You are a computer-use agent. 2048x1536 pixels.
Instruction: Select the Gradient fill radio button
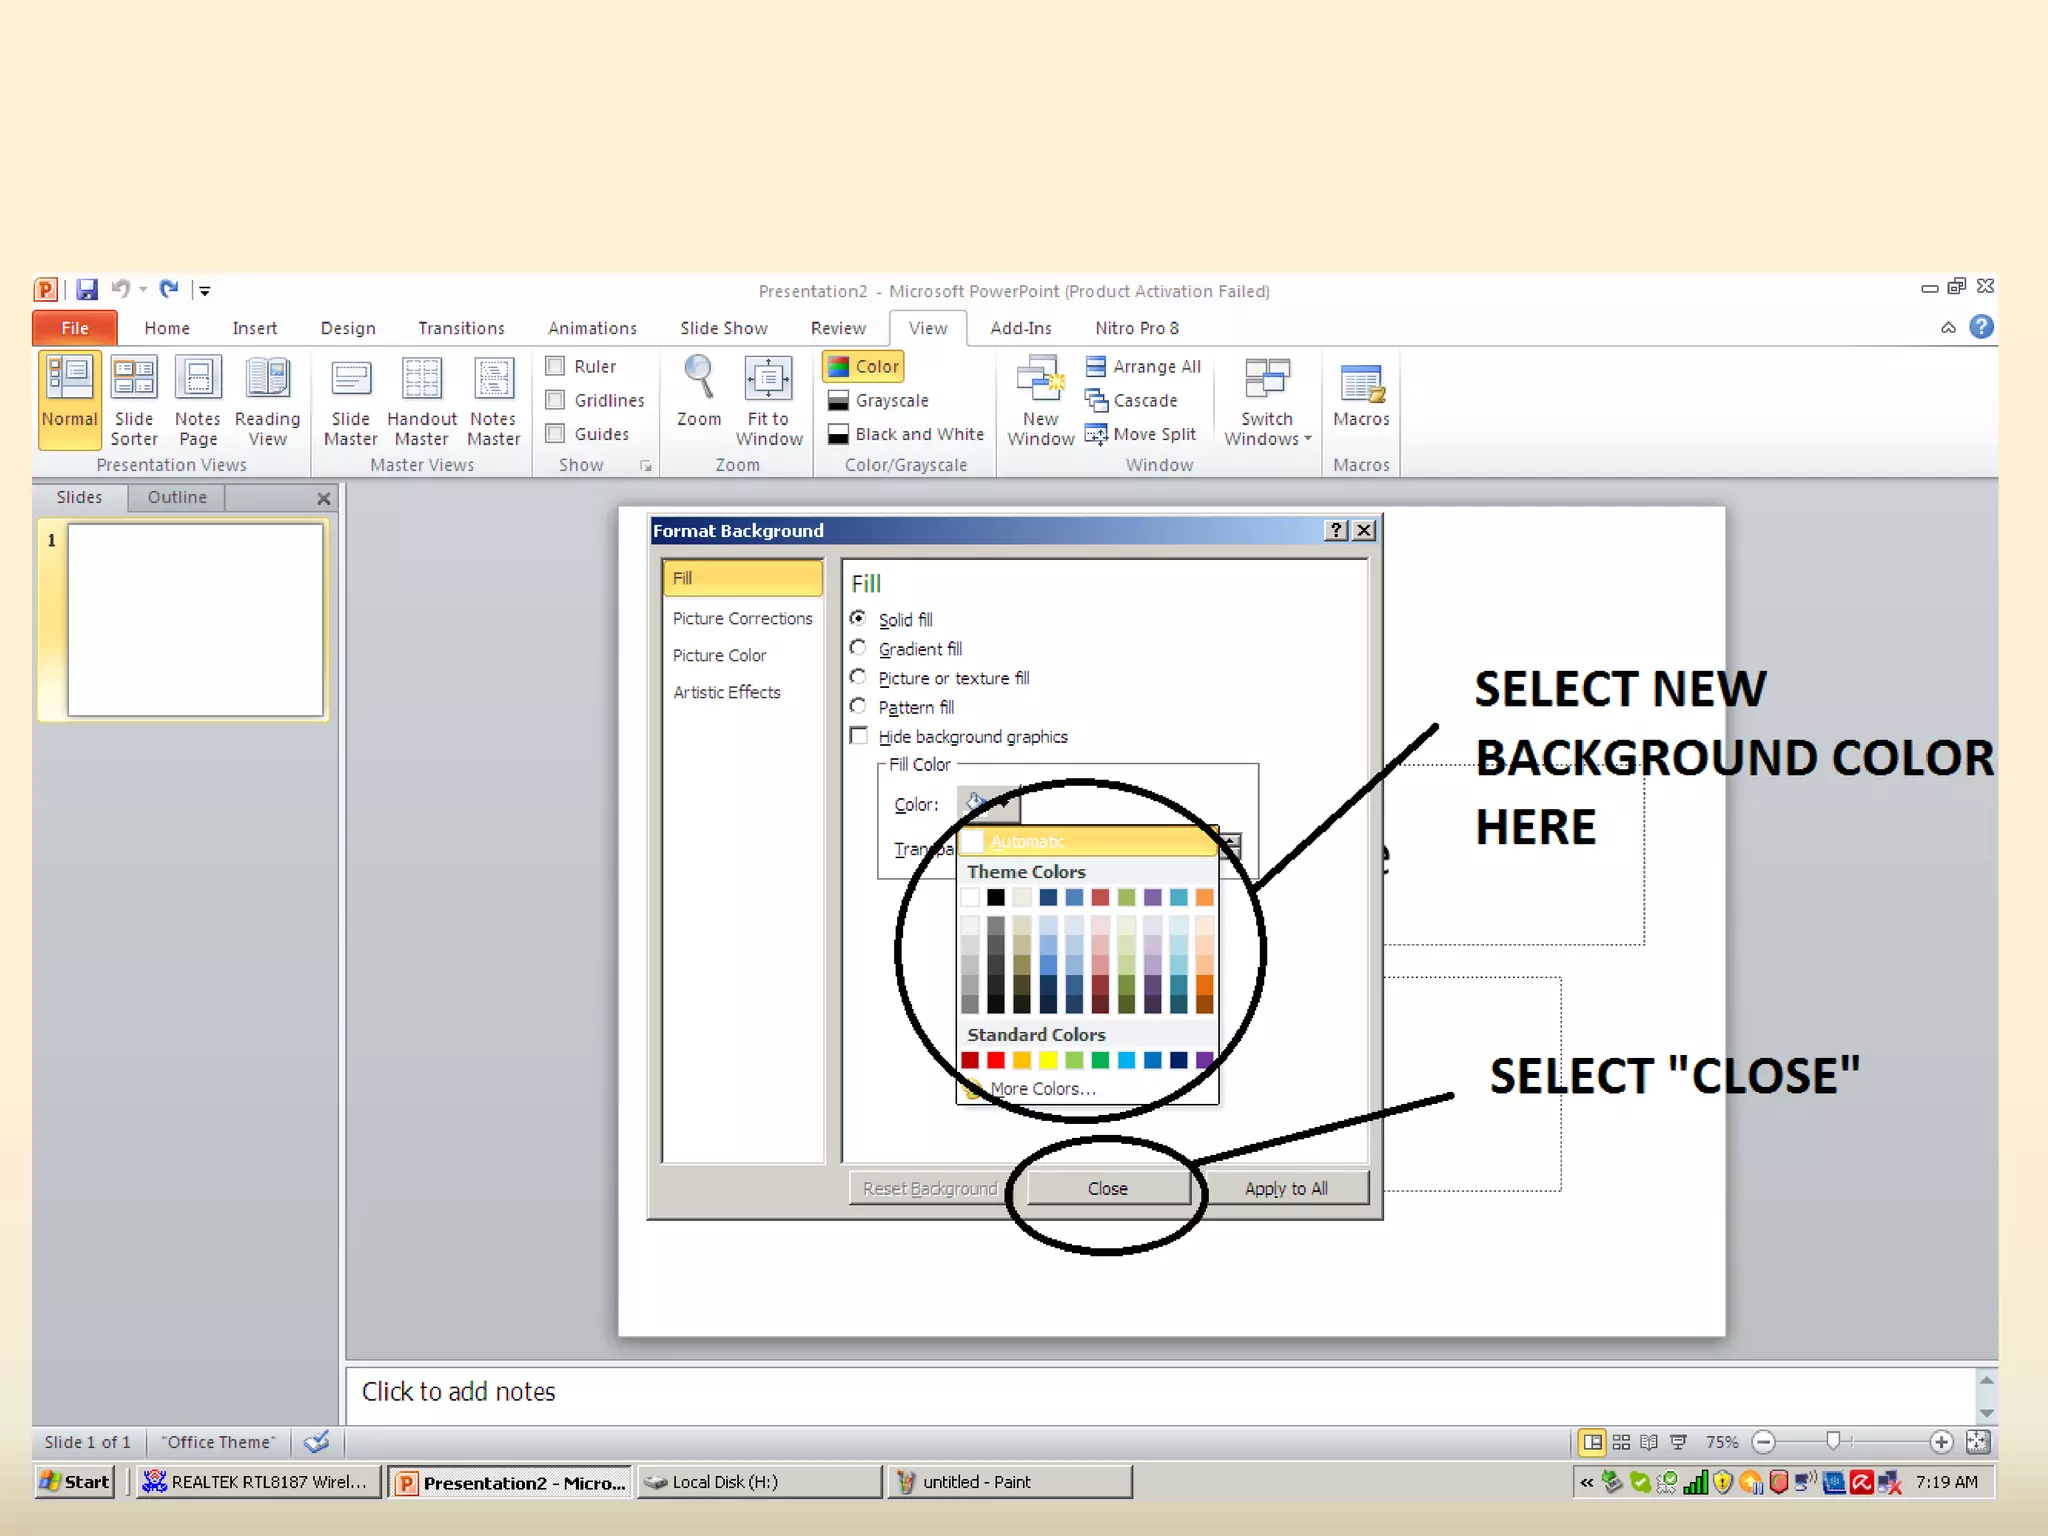click(x=858, y=648)
